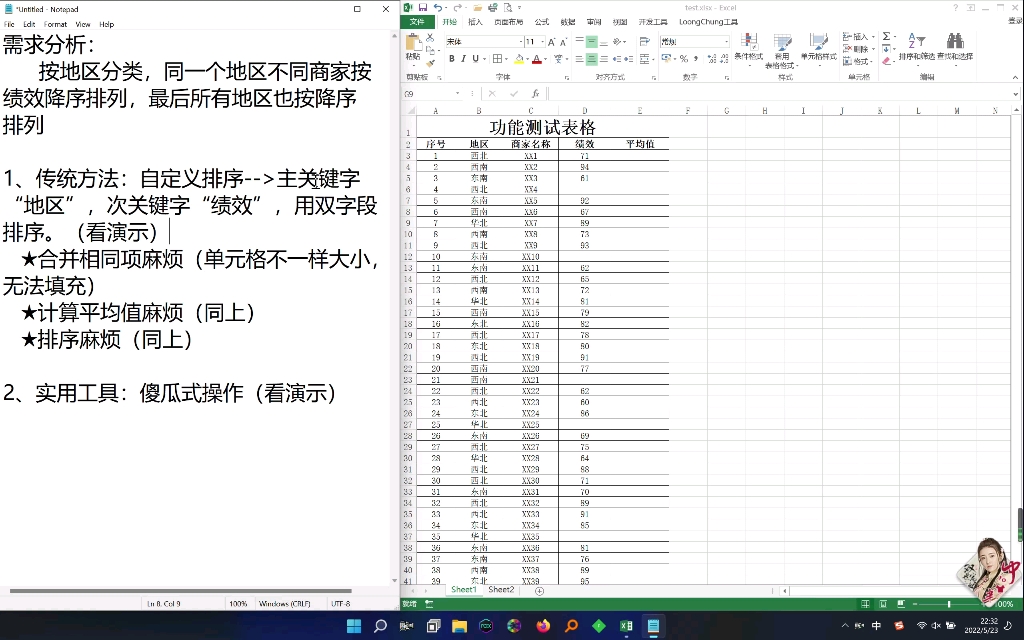Add a new worksheet with the plus button
The height and width of the screenshot is (640, 1024).
pos(538,590)
